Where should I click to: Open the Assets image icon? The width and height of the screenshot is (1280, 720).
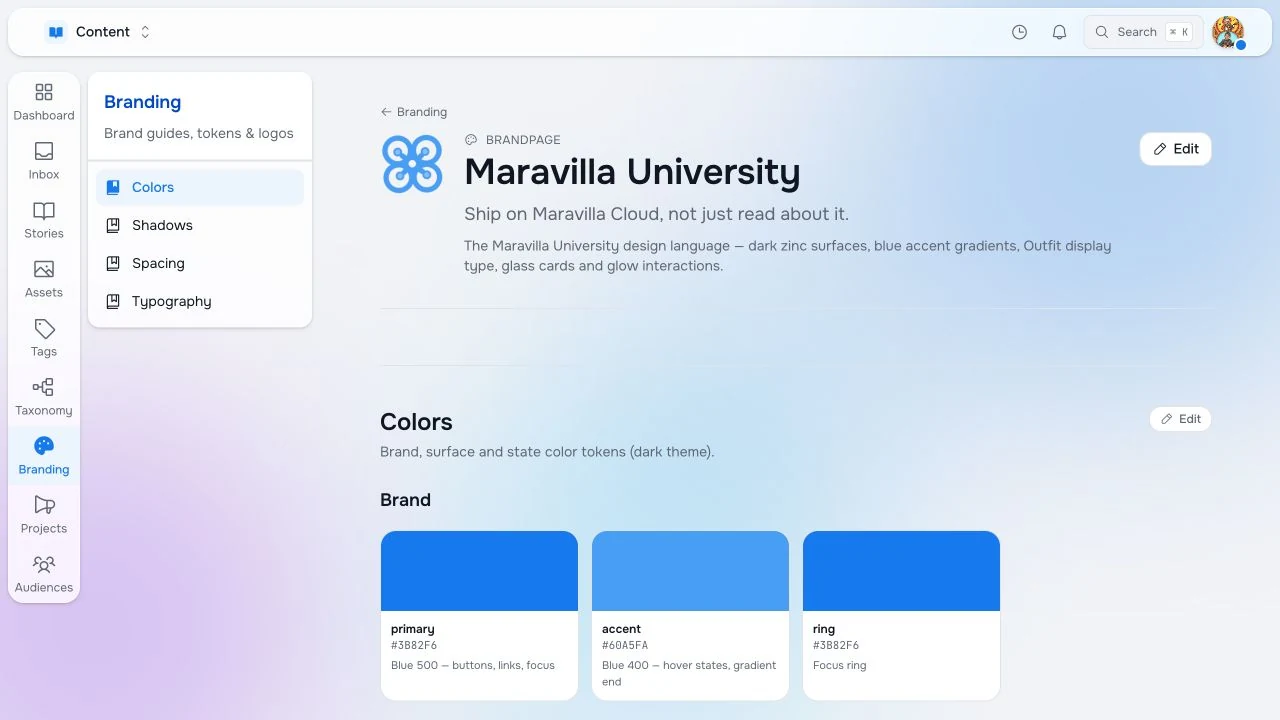tap(44, 269)
